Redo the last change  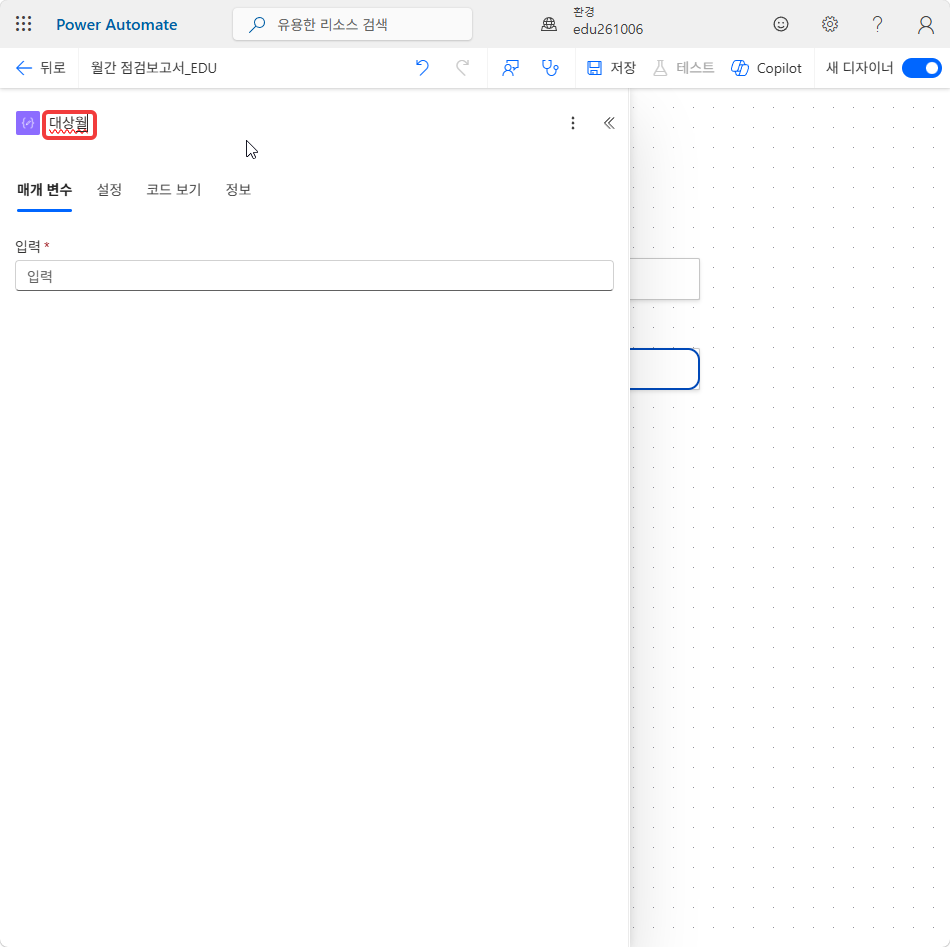click(x=462, y=68)
